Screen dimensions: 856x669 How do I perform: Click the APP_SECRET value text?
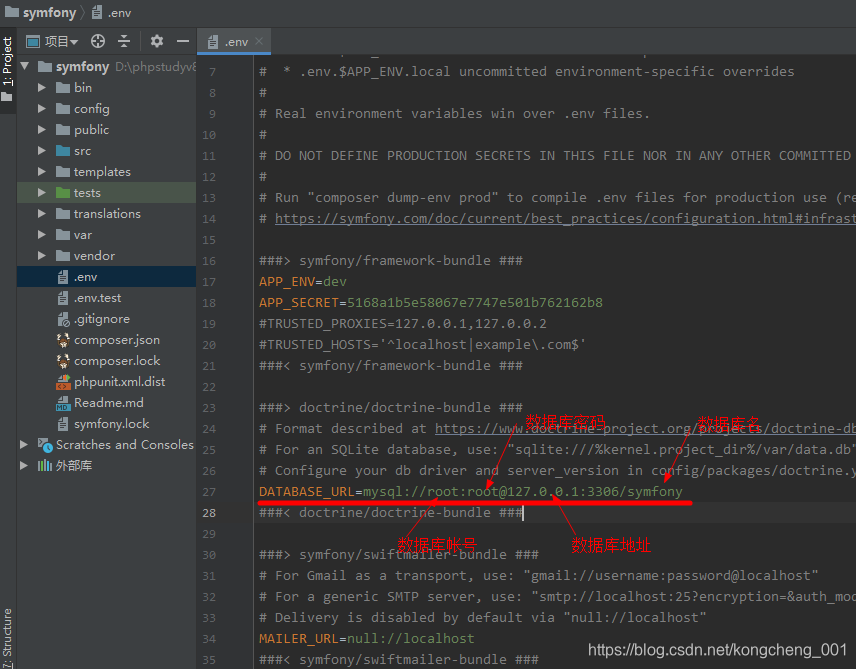click(474, 303)
